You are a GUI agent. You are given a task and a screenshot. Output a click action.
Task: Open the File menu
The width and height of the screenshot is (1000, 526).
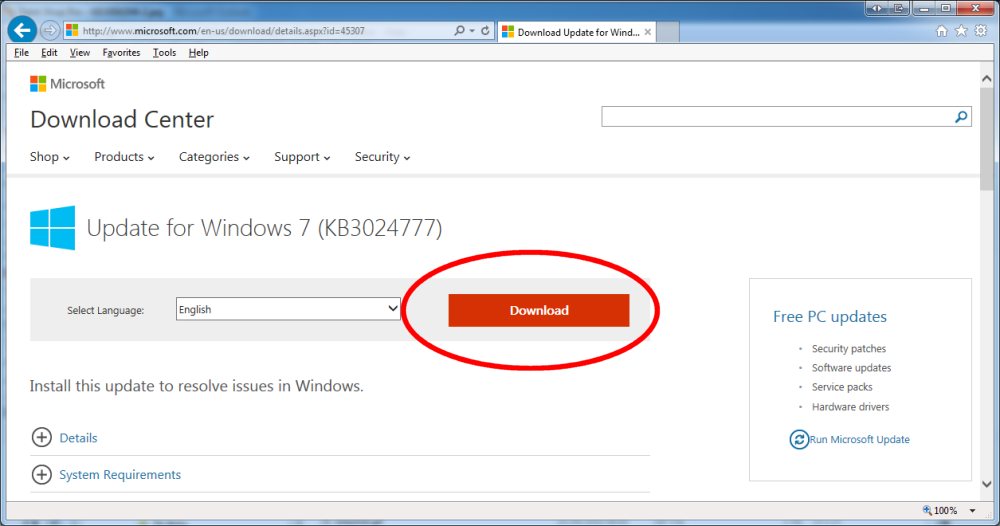pyautogui.click(x=22, y=52)
